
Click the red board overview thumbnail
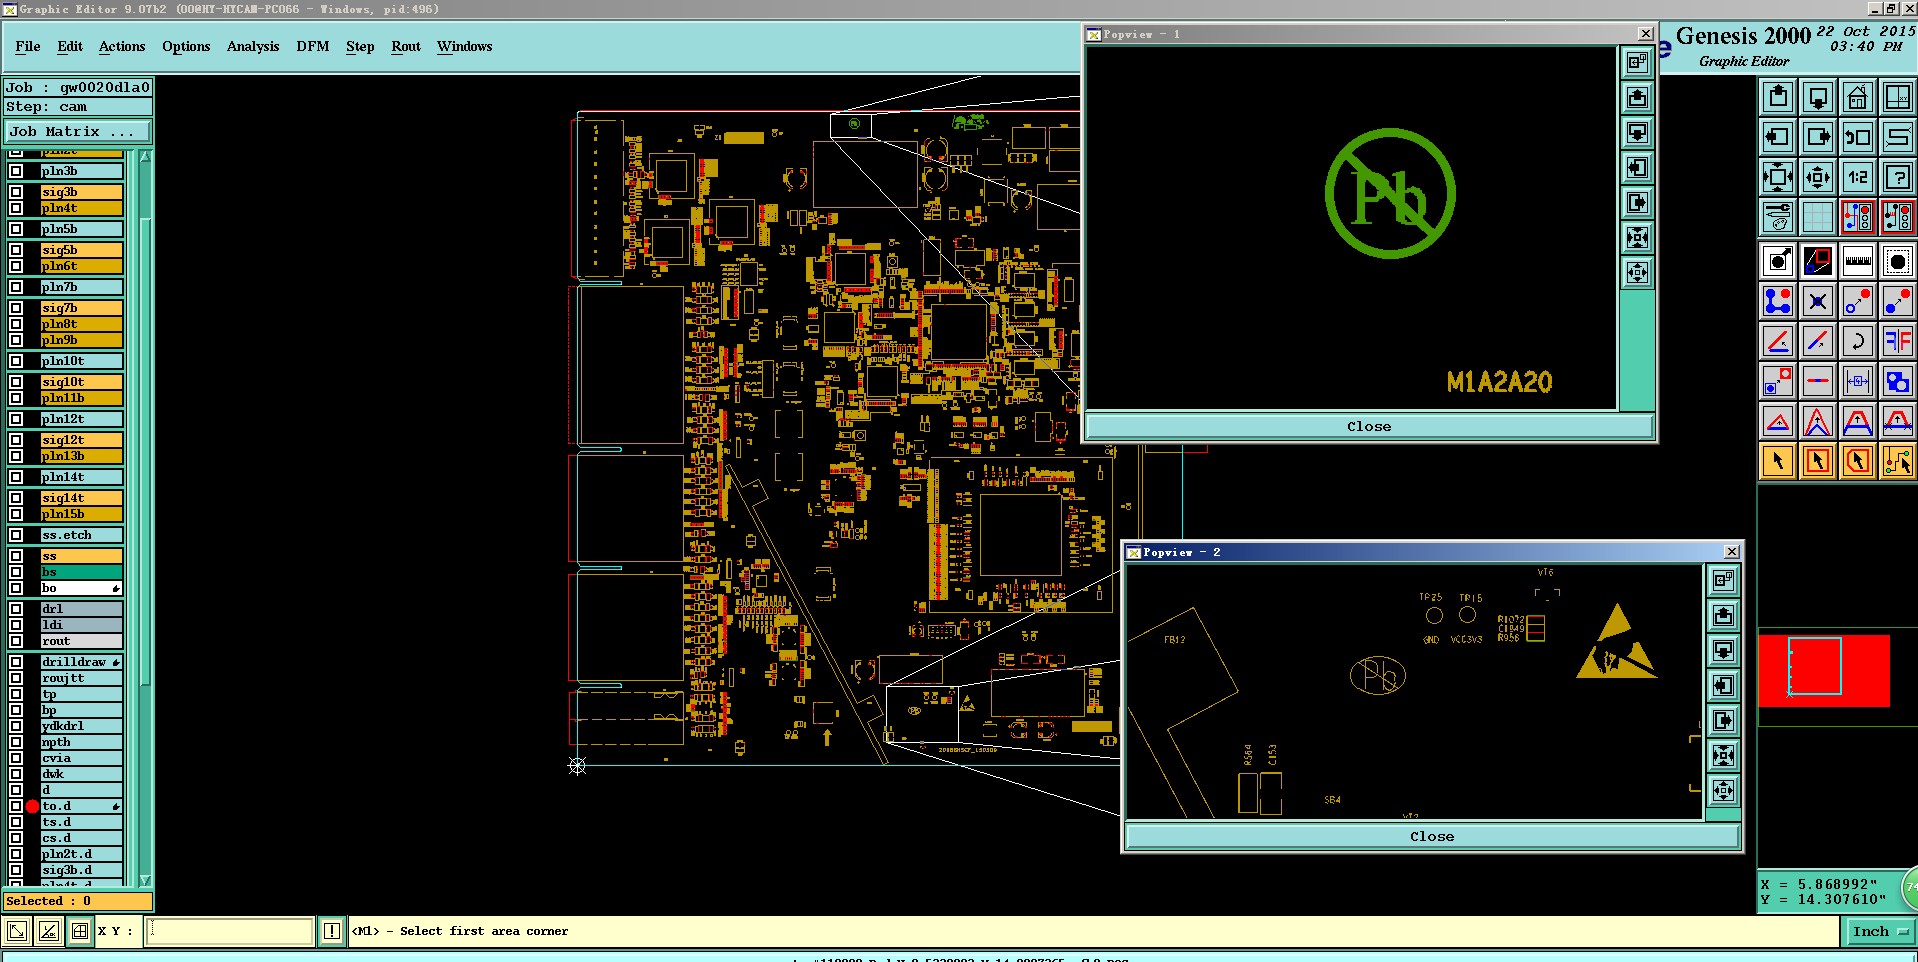click(1824, 671)
